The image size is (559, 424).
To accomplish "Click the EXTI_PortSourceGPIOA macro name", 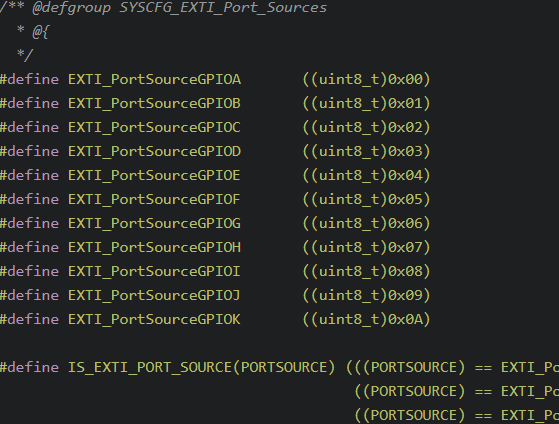I will (154, 80).
